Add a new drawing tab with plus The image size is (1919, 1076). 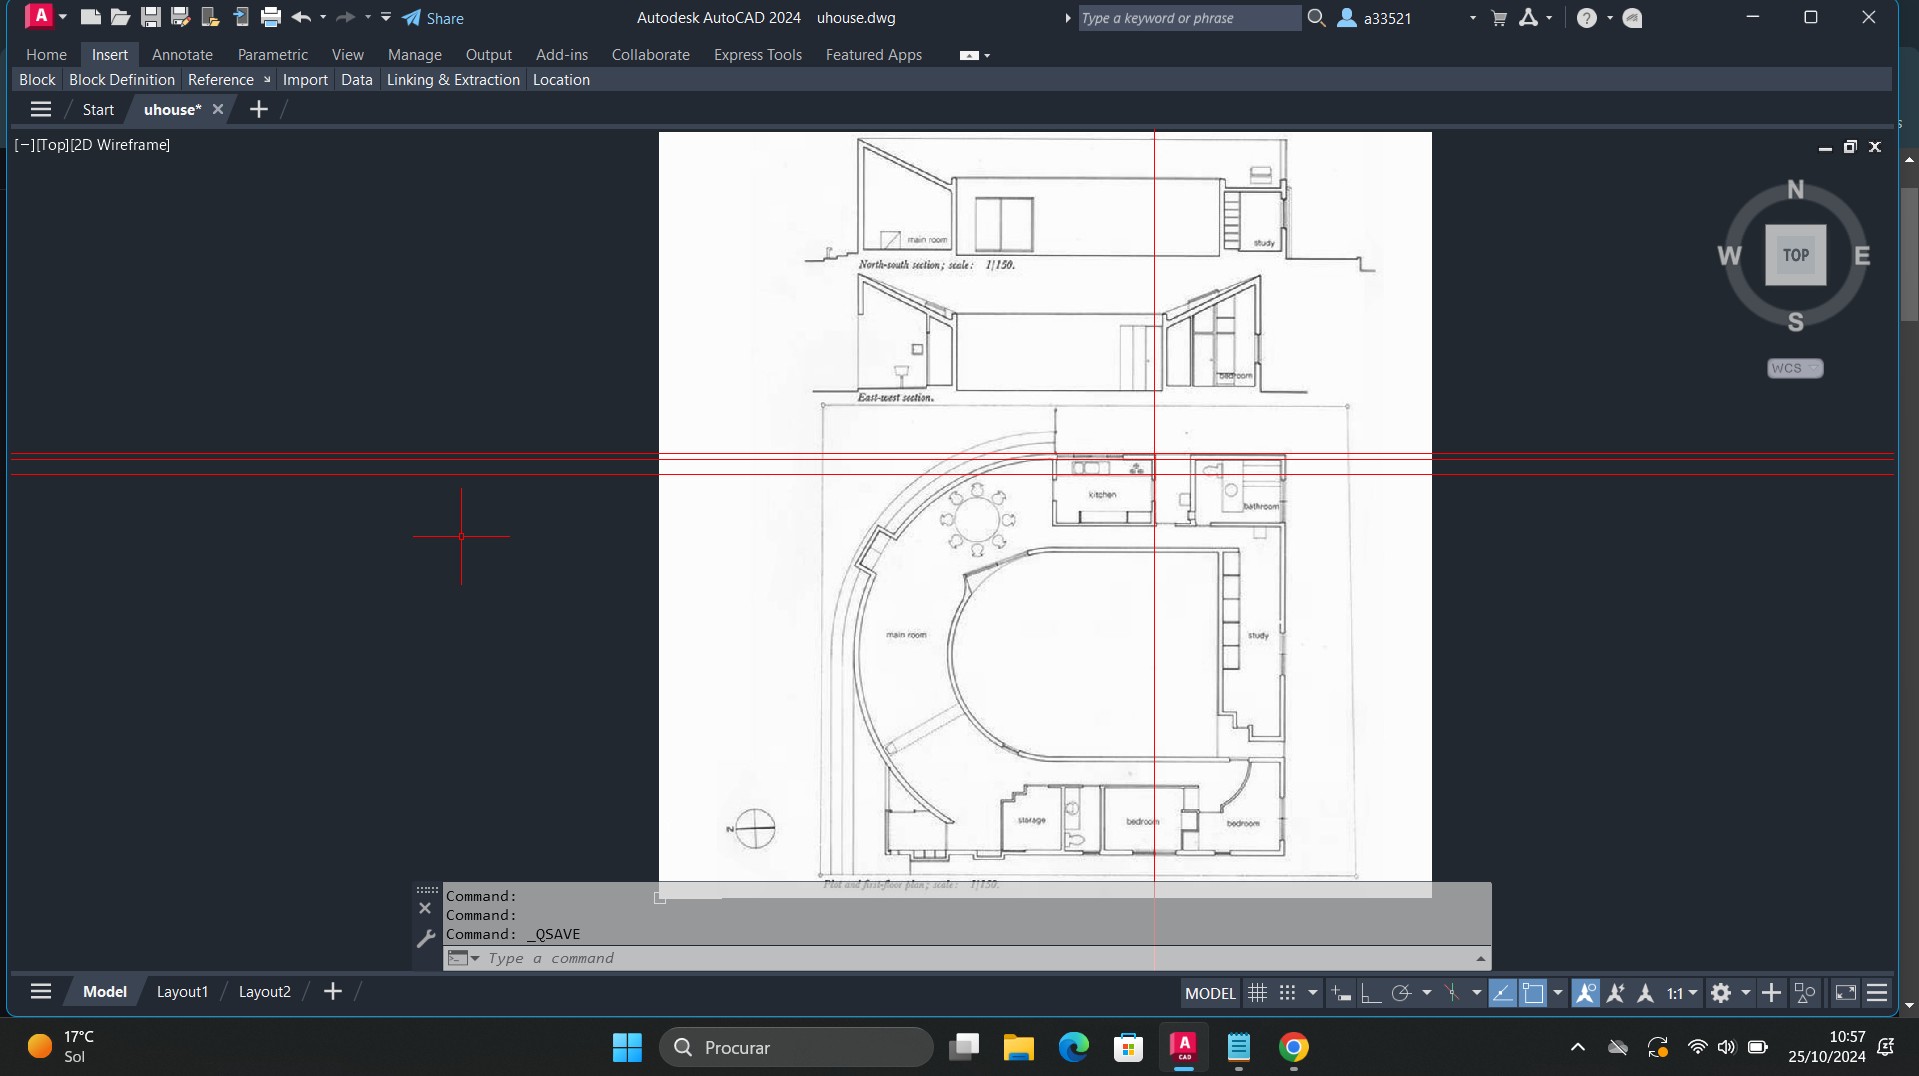(258, 109)
